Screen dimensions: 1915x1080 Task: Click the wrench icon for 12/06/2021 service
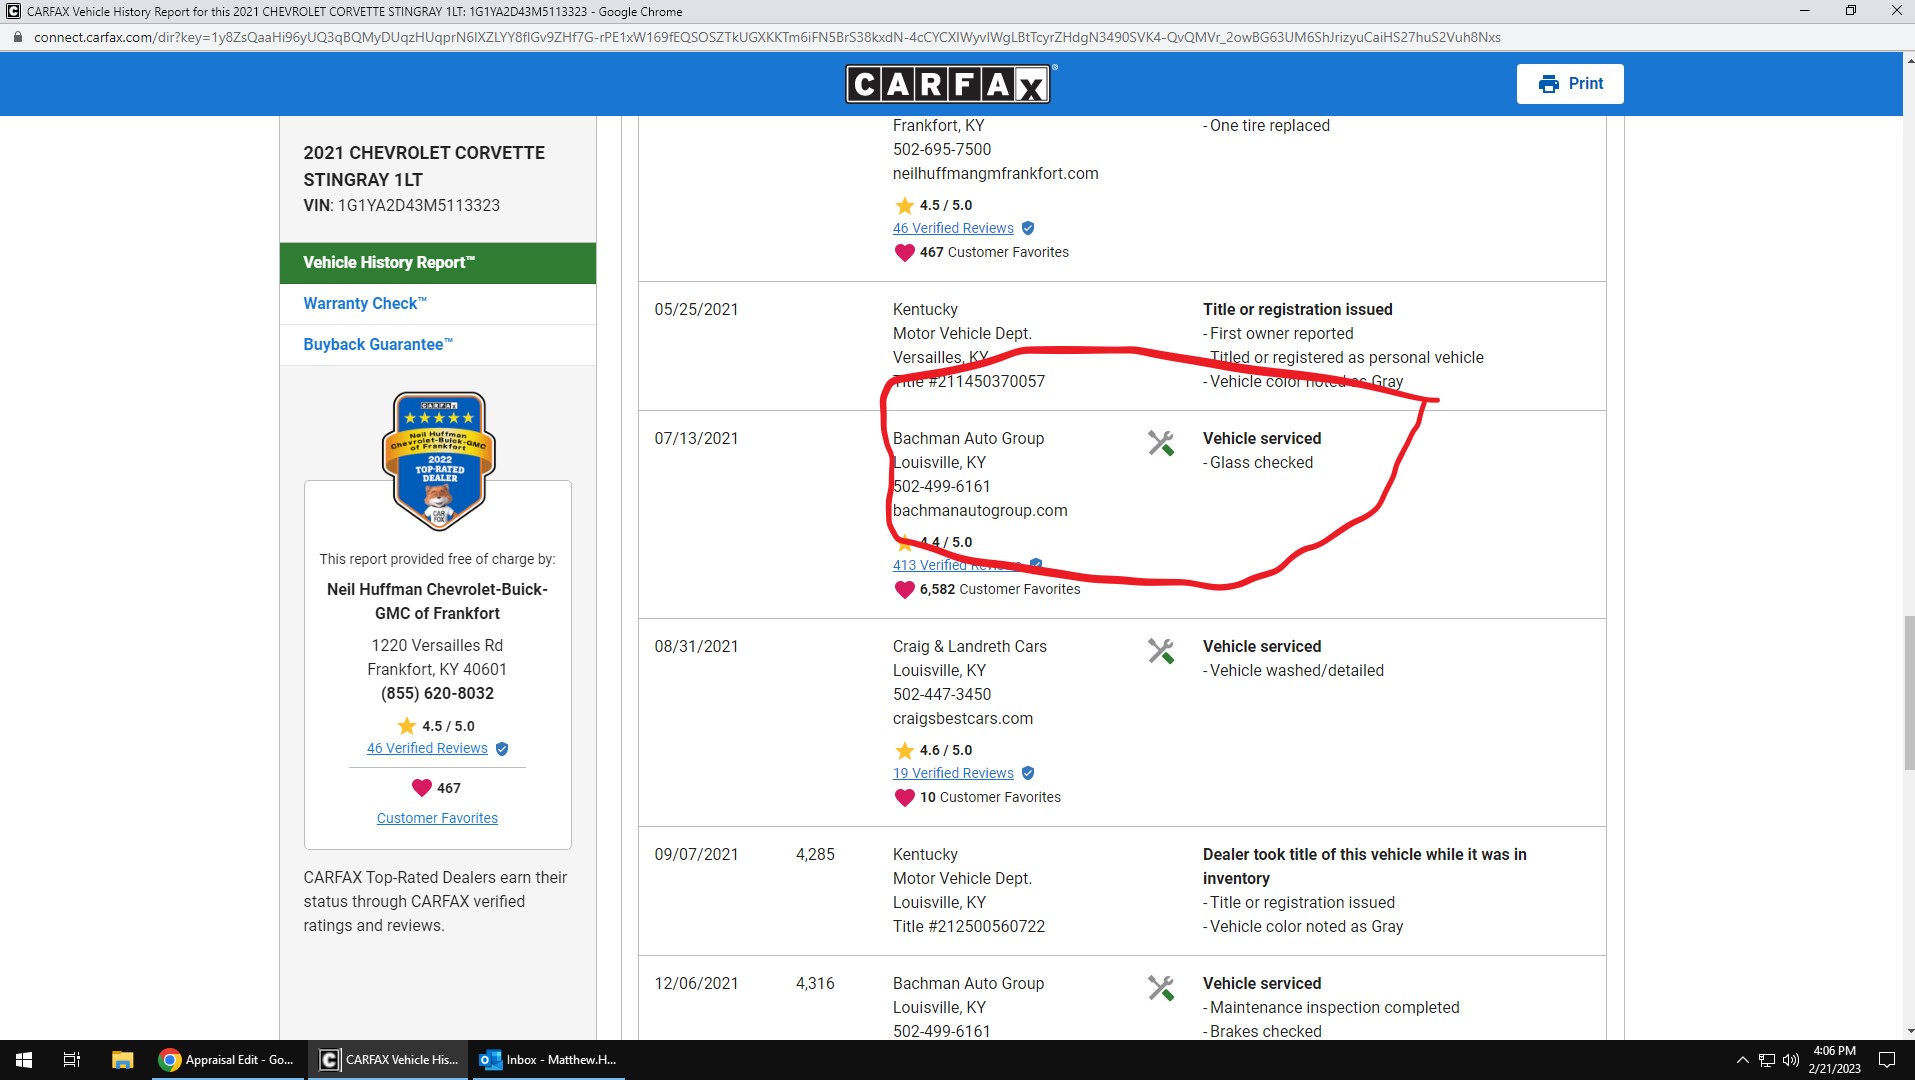coord(1160,988)
